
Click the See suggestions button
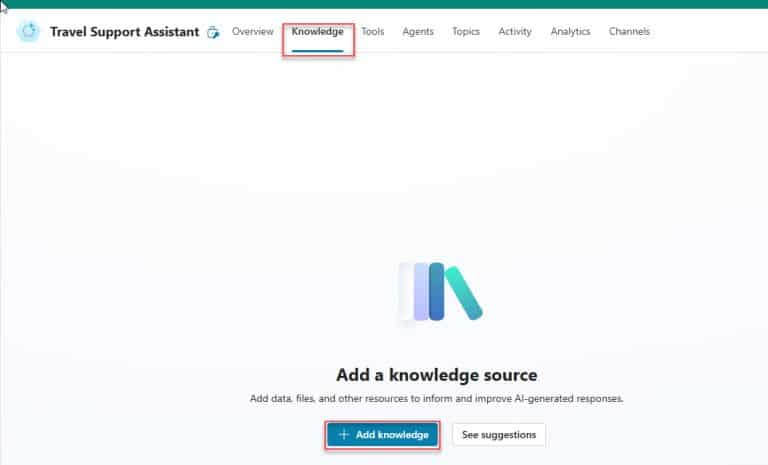point(499,435)
